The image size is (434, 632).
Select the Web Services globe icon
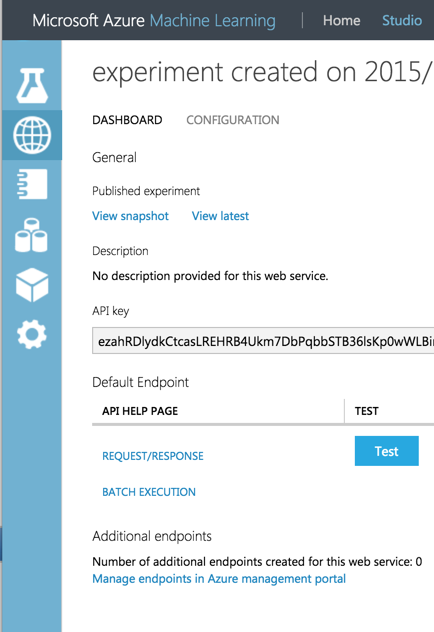[32, 135]
